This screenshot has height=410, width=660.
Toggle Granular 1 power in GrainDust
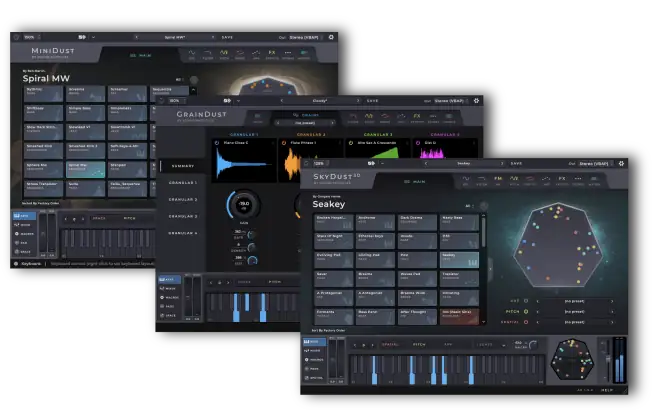pos(217,143)
